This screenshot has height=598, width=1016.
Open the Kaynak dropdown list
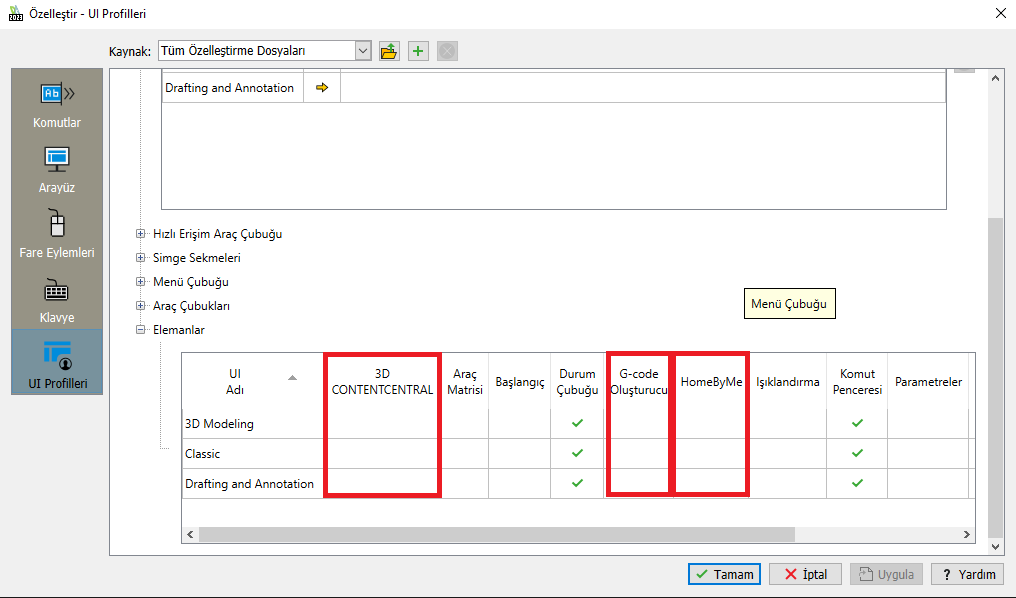coord(362,51)
